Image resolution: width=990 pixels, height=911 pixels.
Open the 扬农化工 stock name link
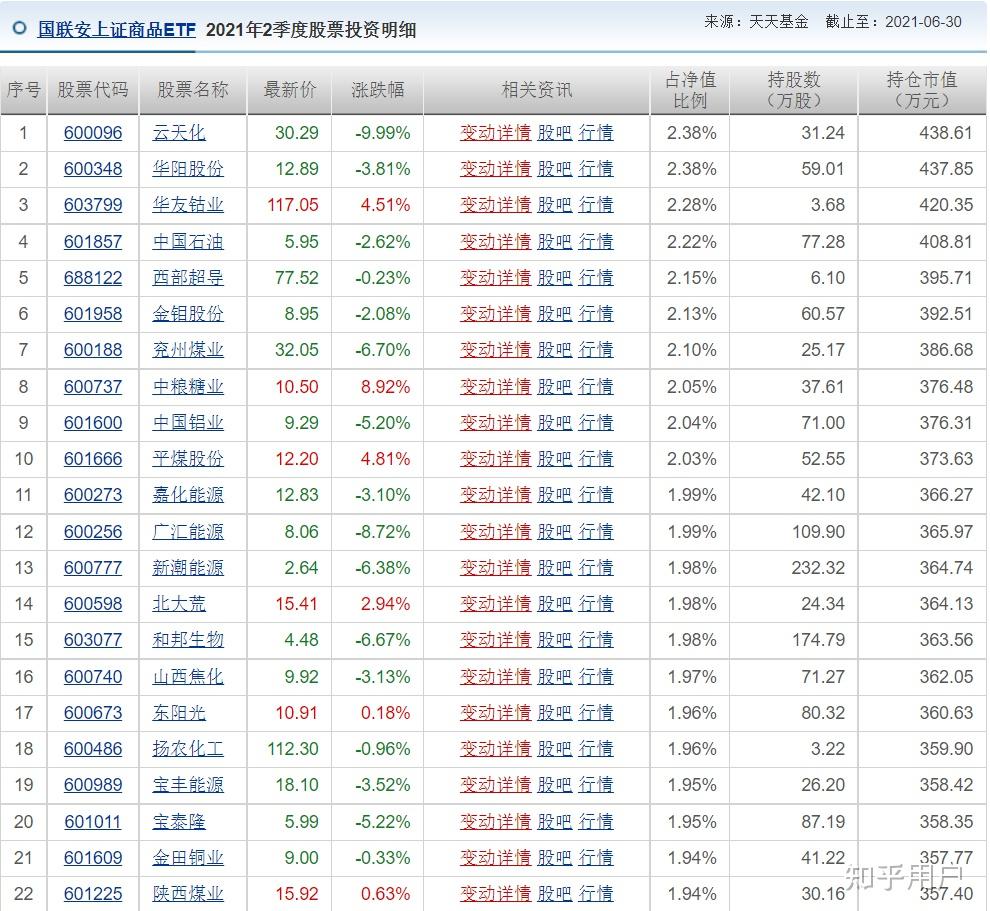pyautogui.click(x=188, y=749)
